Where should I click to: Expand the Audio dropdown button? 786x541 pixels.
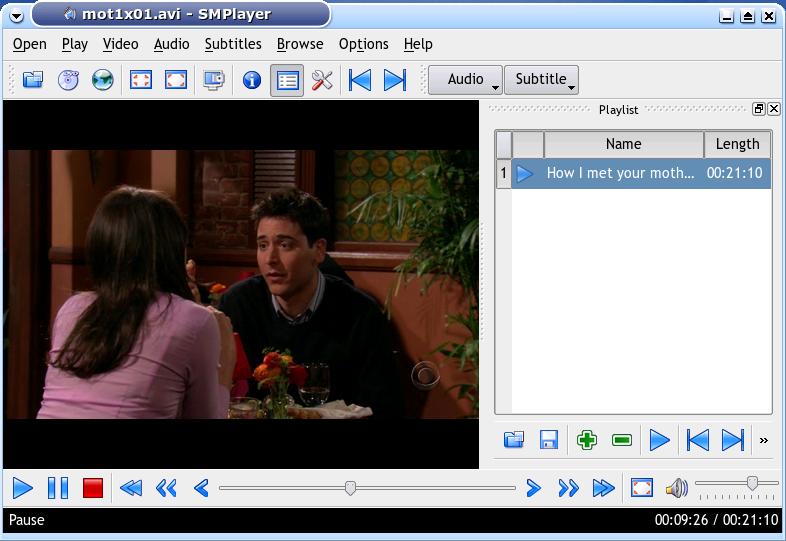coord(465,80)
